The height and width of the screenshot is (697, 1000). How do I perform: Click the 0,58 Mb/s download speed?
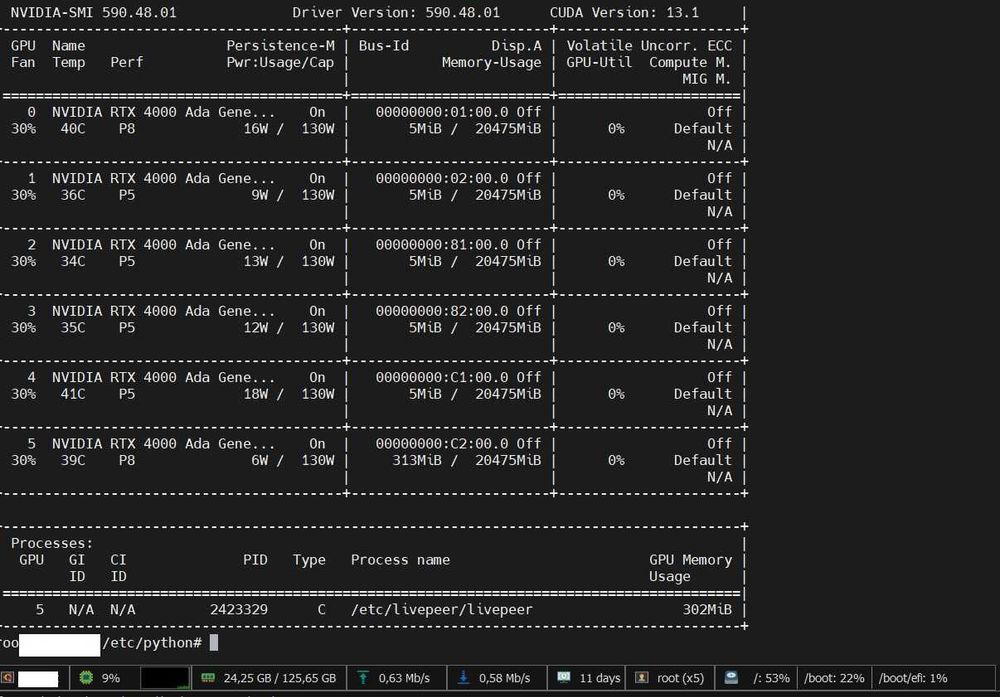(504, 678)
